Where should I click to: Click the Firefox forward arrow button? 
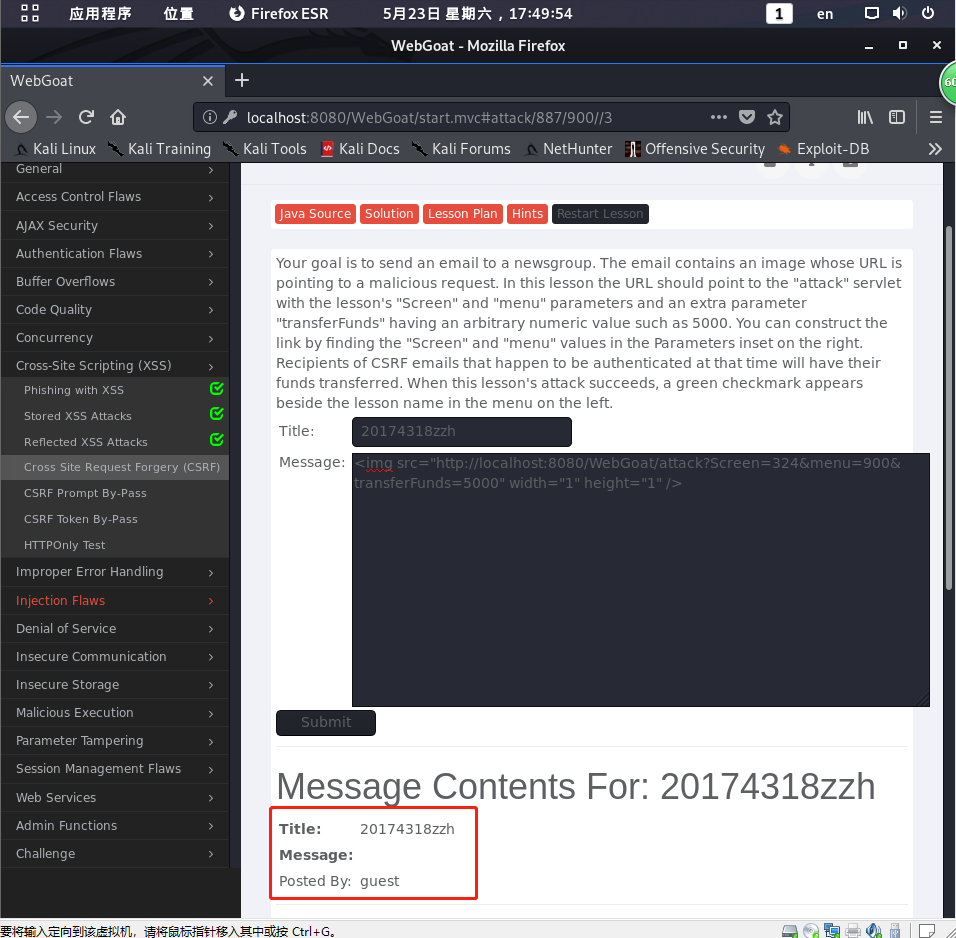[54, 117]
